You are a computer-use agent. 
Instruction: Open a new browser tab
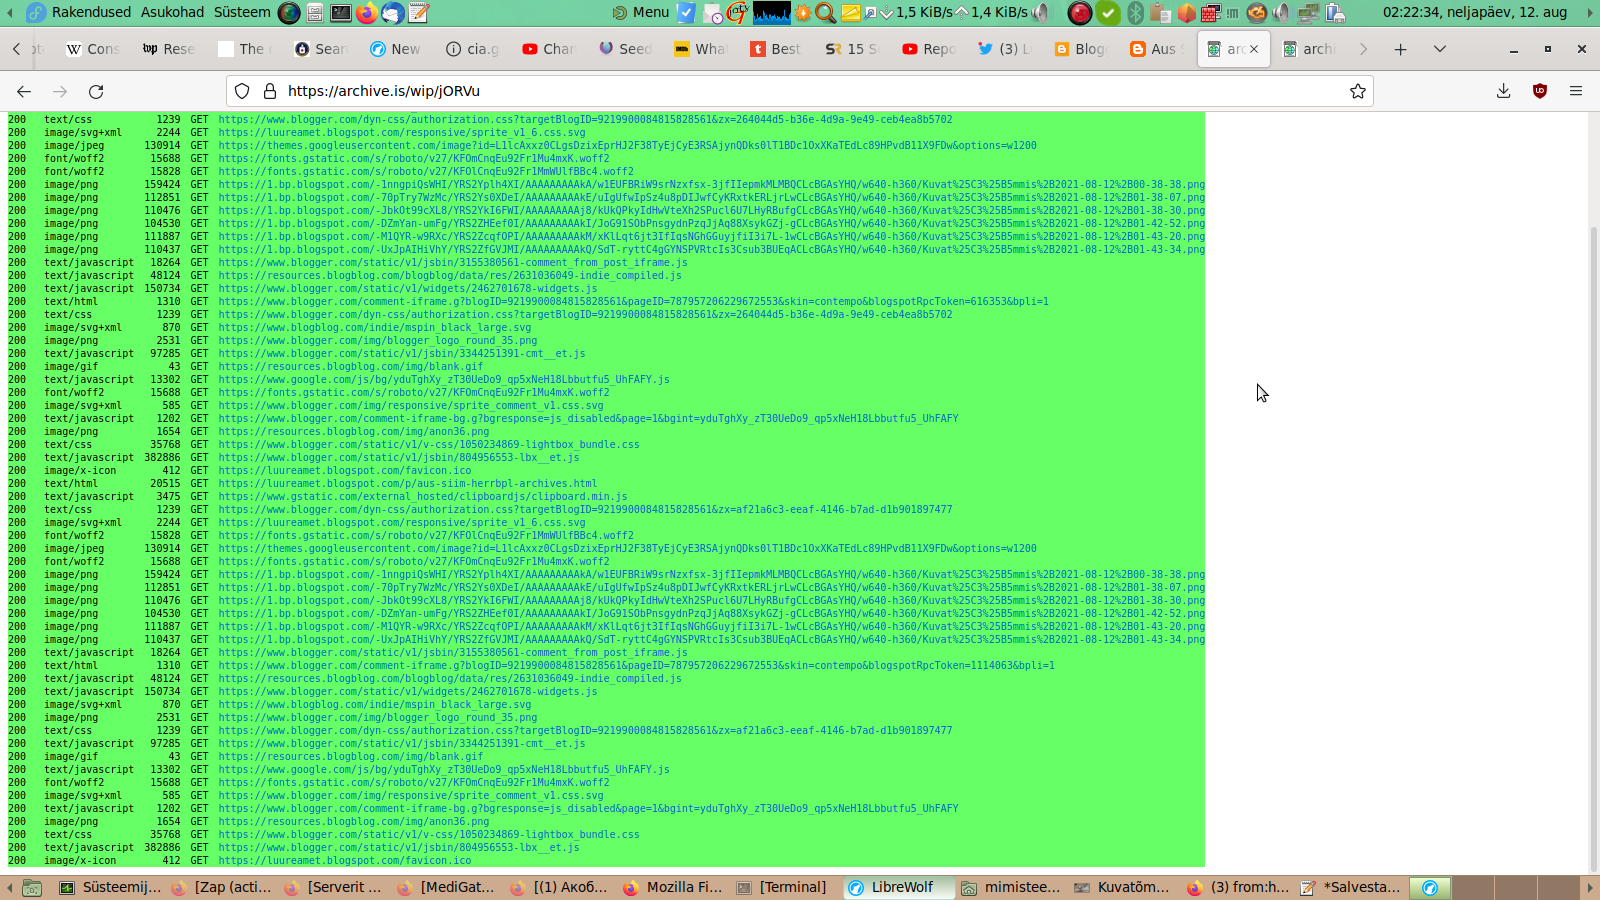pos(1400,49)
